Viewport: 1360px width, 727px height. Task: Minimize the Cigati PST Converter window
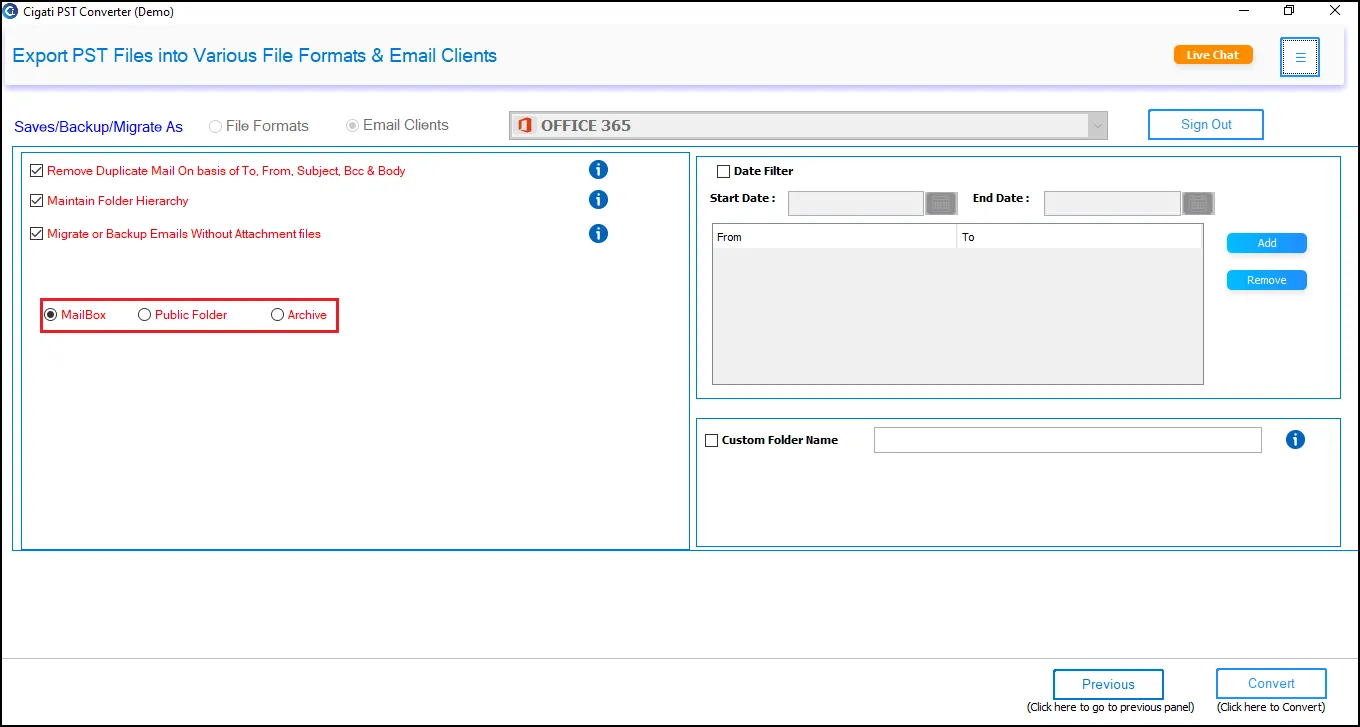(x=1244, y=11)
